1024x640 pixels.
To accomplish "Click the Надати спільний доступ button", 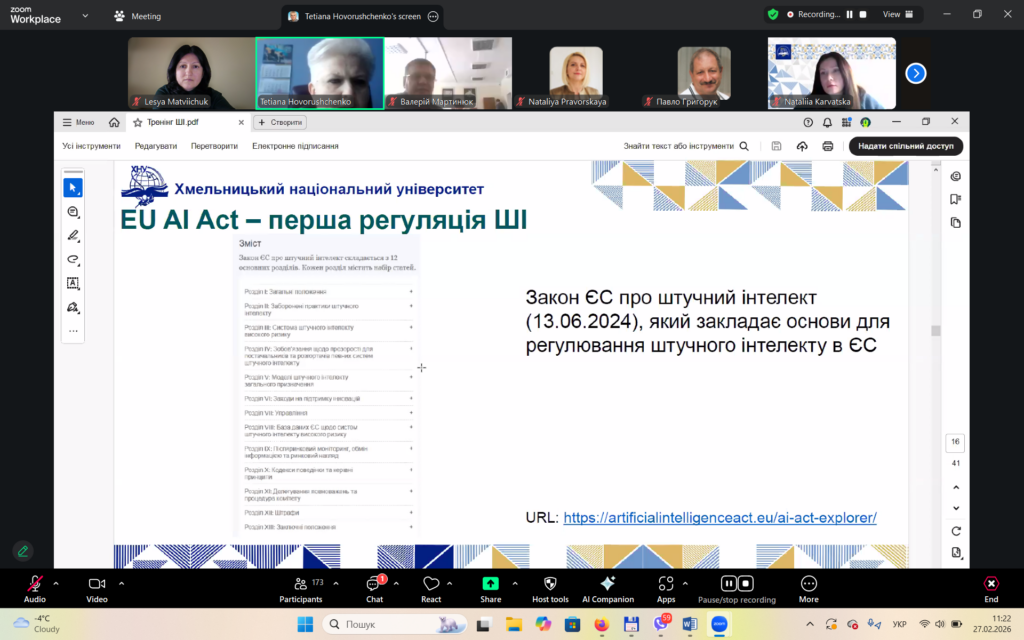I will pos(905,146).
